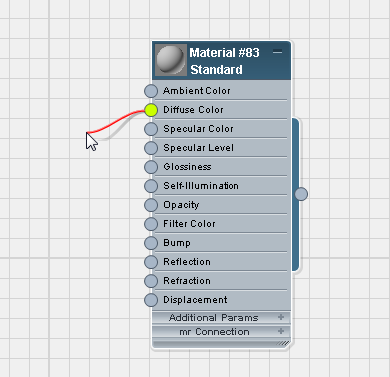This screenshot has width=390, height=377.
Task: Expand the Additional Params rollout
Action: [281, 317]
